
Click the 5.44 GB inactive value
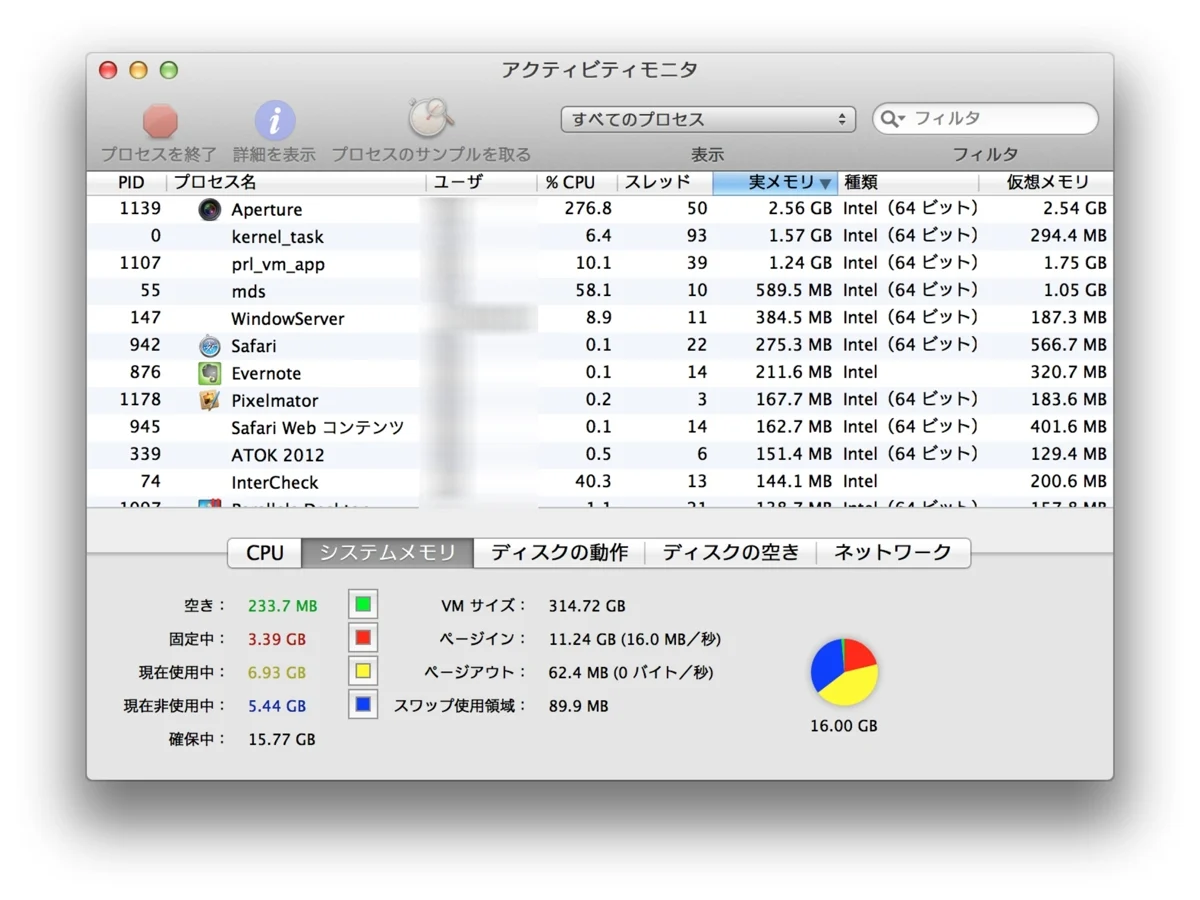277,706
